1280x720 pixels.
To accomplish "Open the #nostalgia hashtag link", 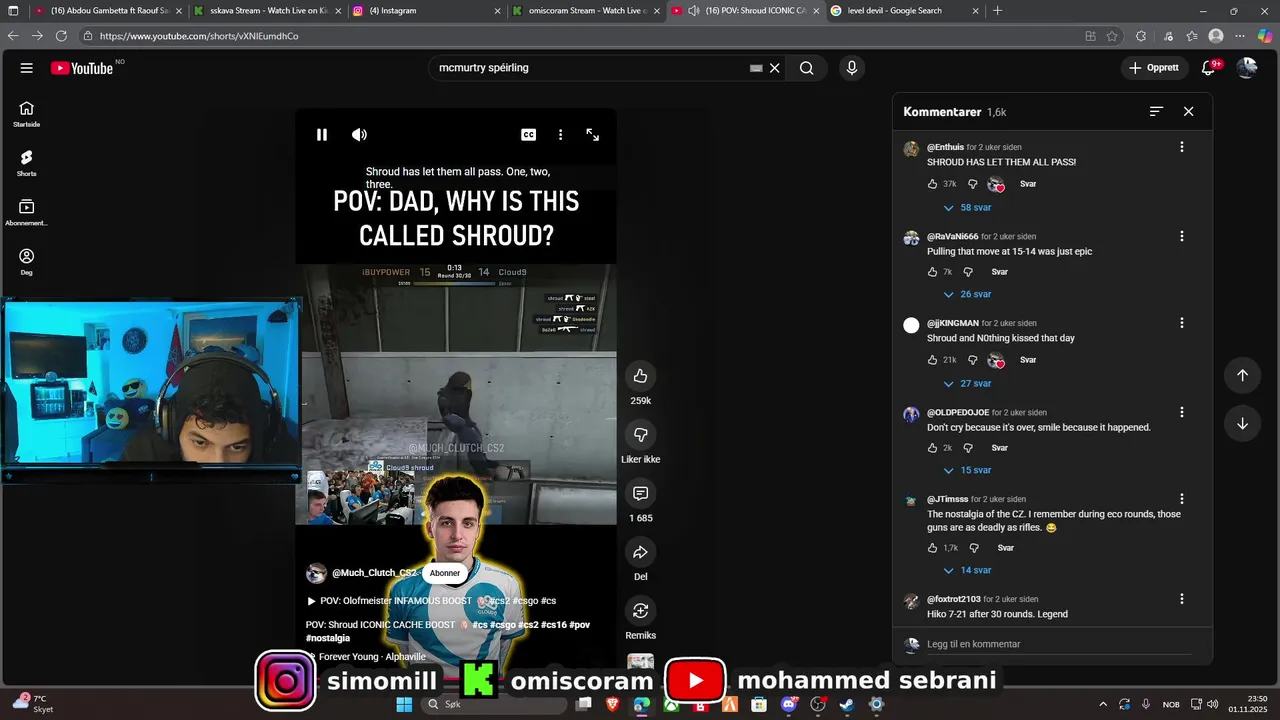I will [328, 638].
